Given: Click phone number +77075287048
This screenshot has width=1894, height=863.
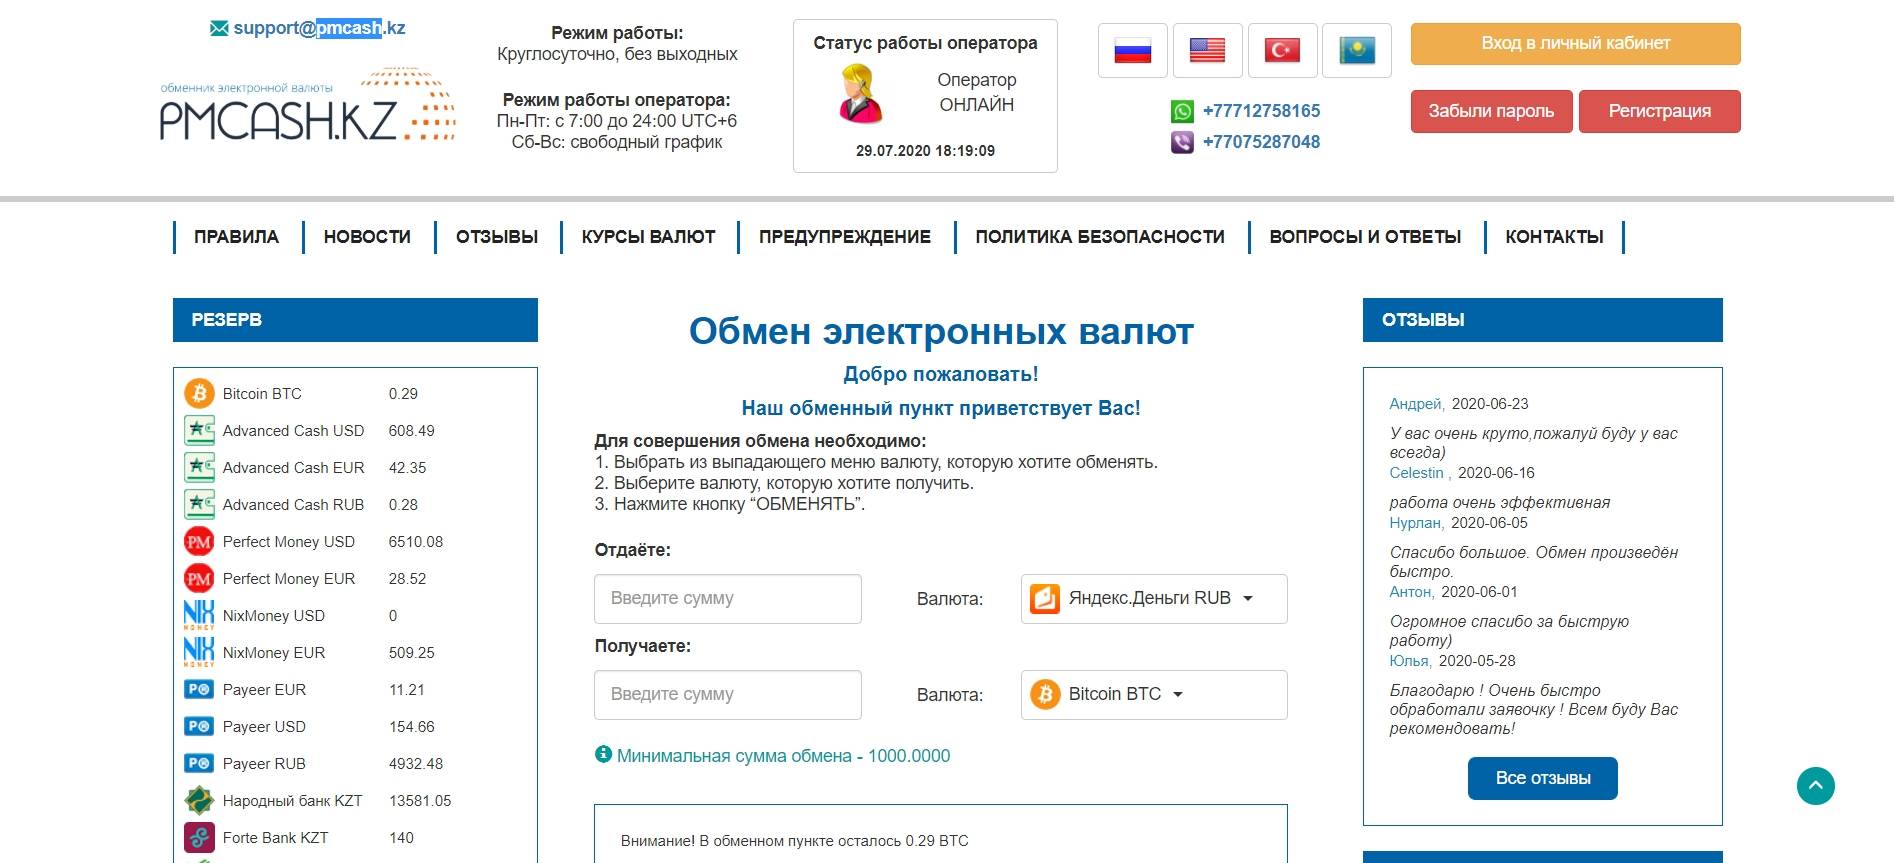Looking at the screenshot, I should point(1261,142).
